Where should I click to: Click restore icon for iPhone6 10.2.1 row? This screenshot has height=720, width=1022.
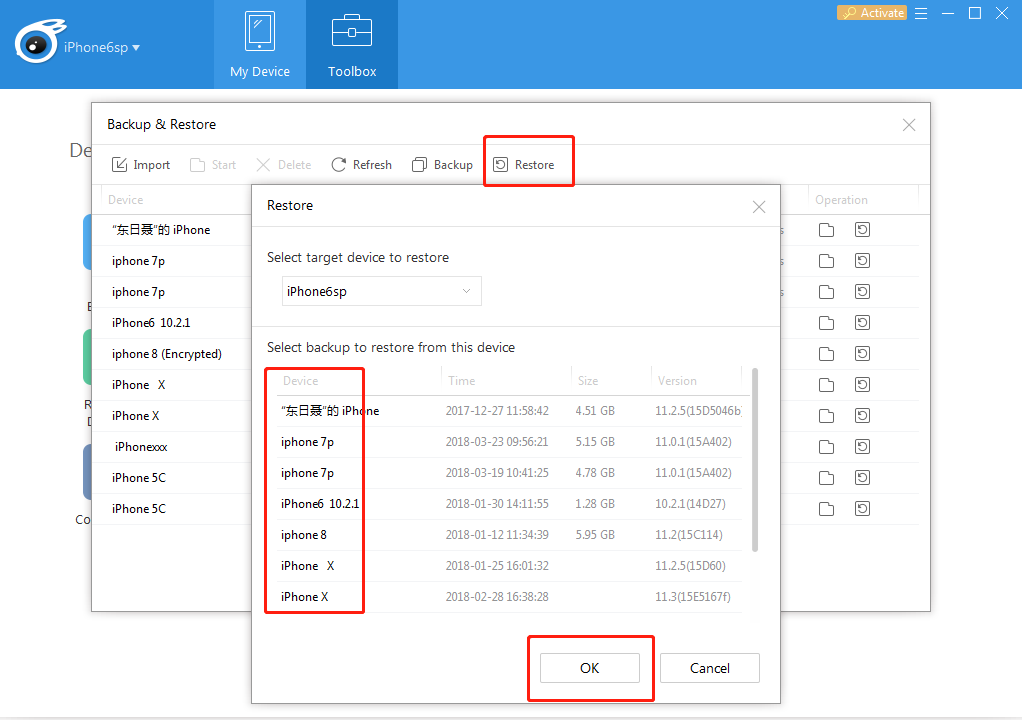862,323
